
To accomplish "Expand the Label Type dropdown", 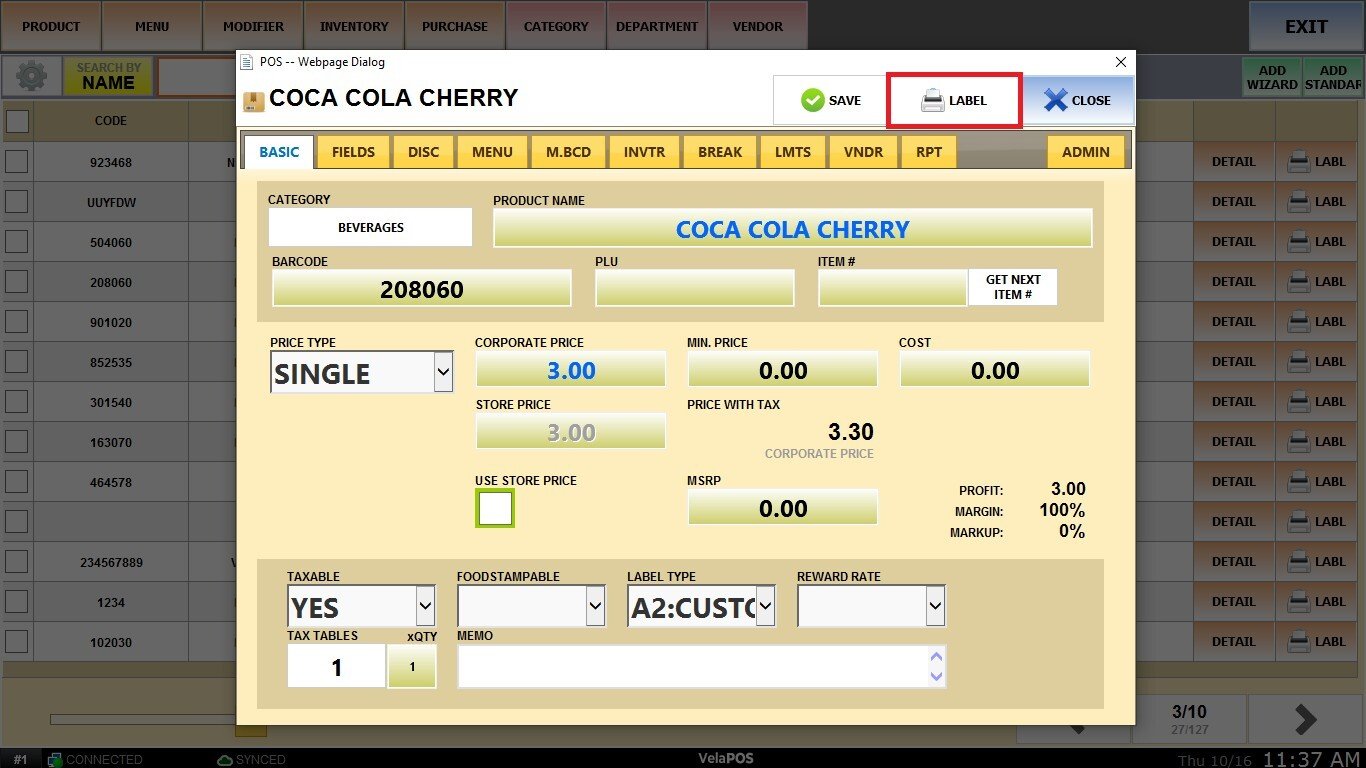I will [x=765, y=606].
